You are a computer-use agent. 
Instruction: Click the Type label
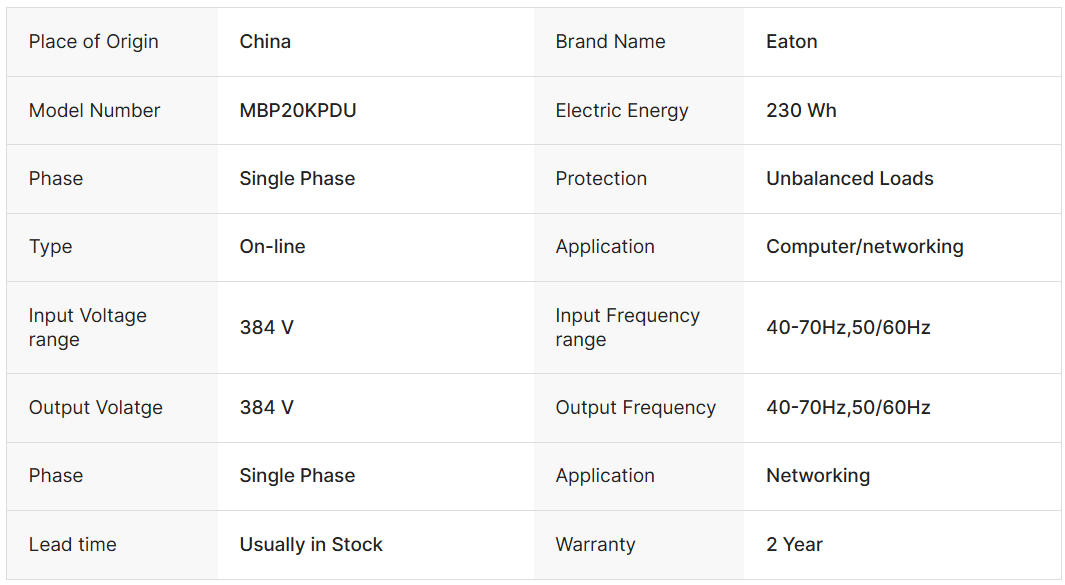pyautogui.click(x=50, y=247)
